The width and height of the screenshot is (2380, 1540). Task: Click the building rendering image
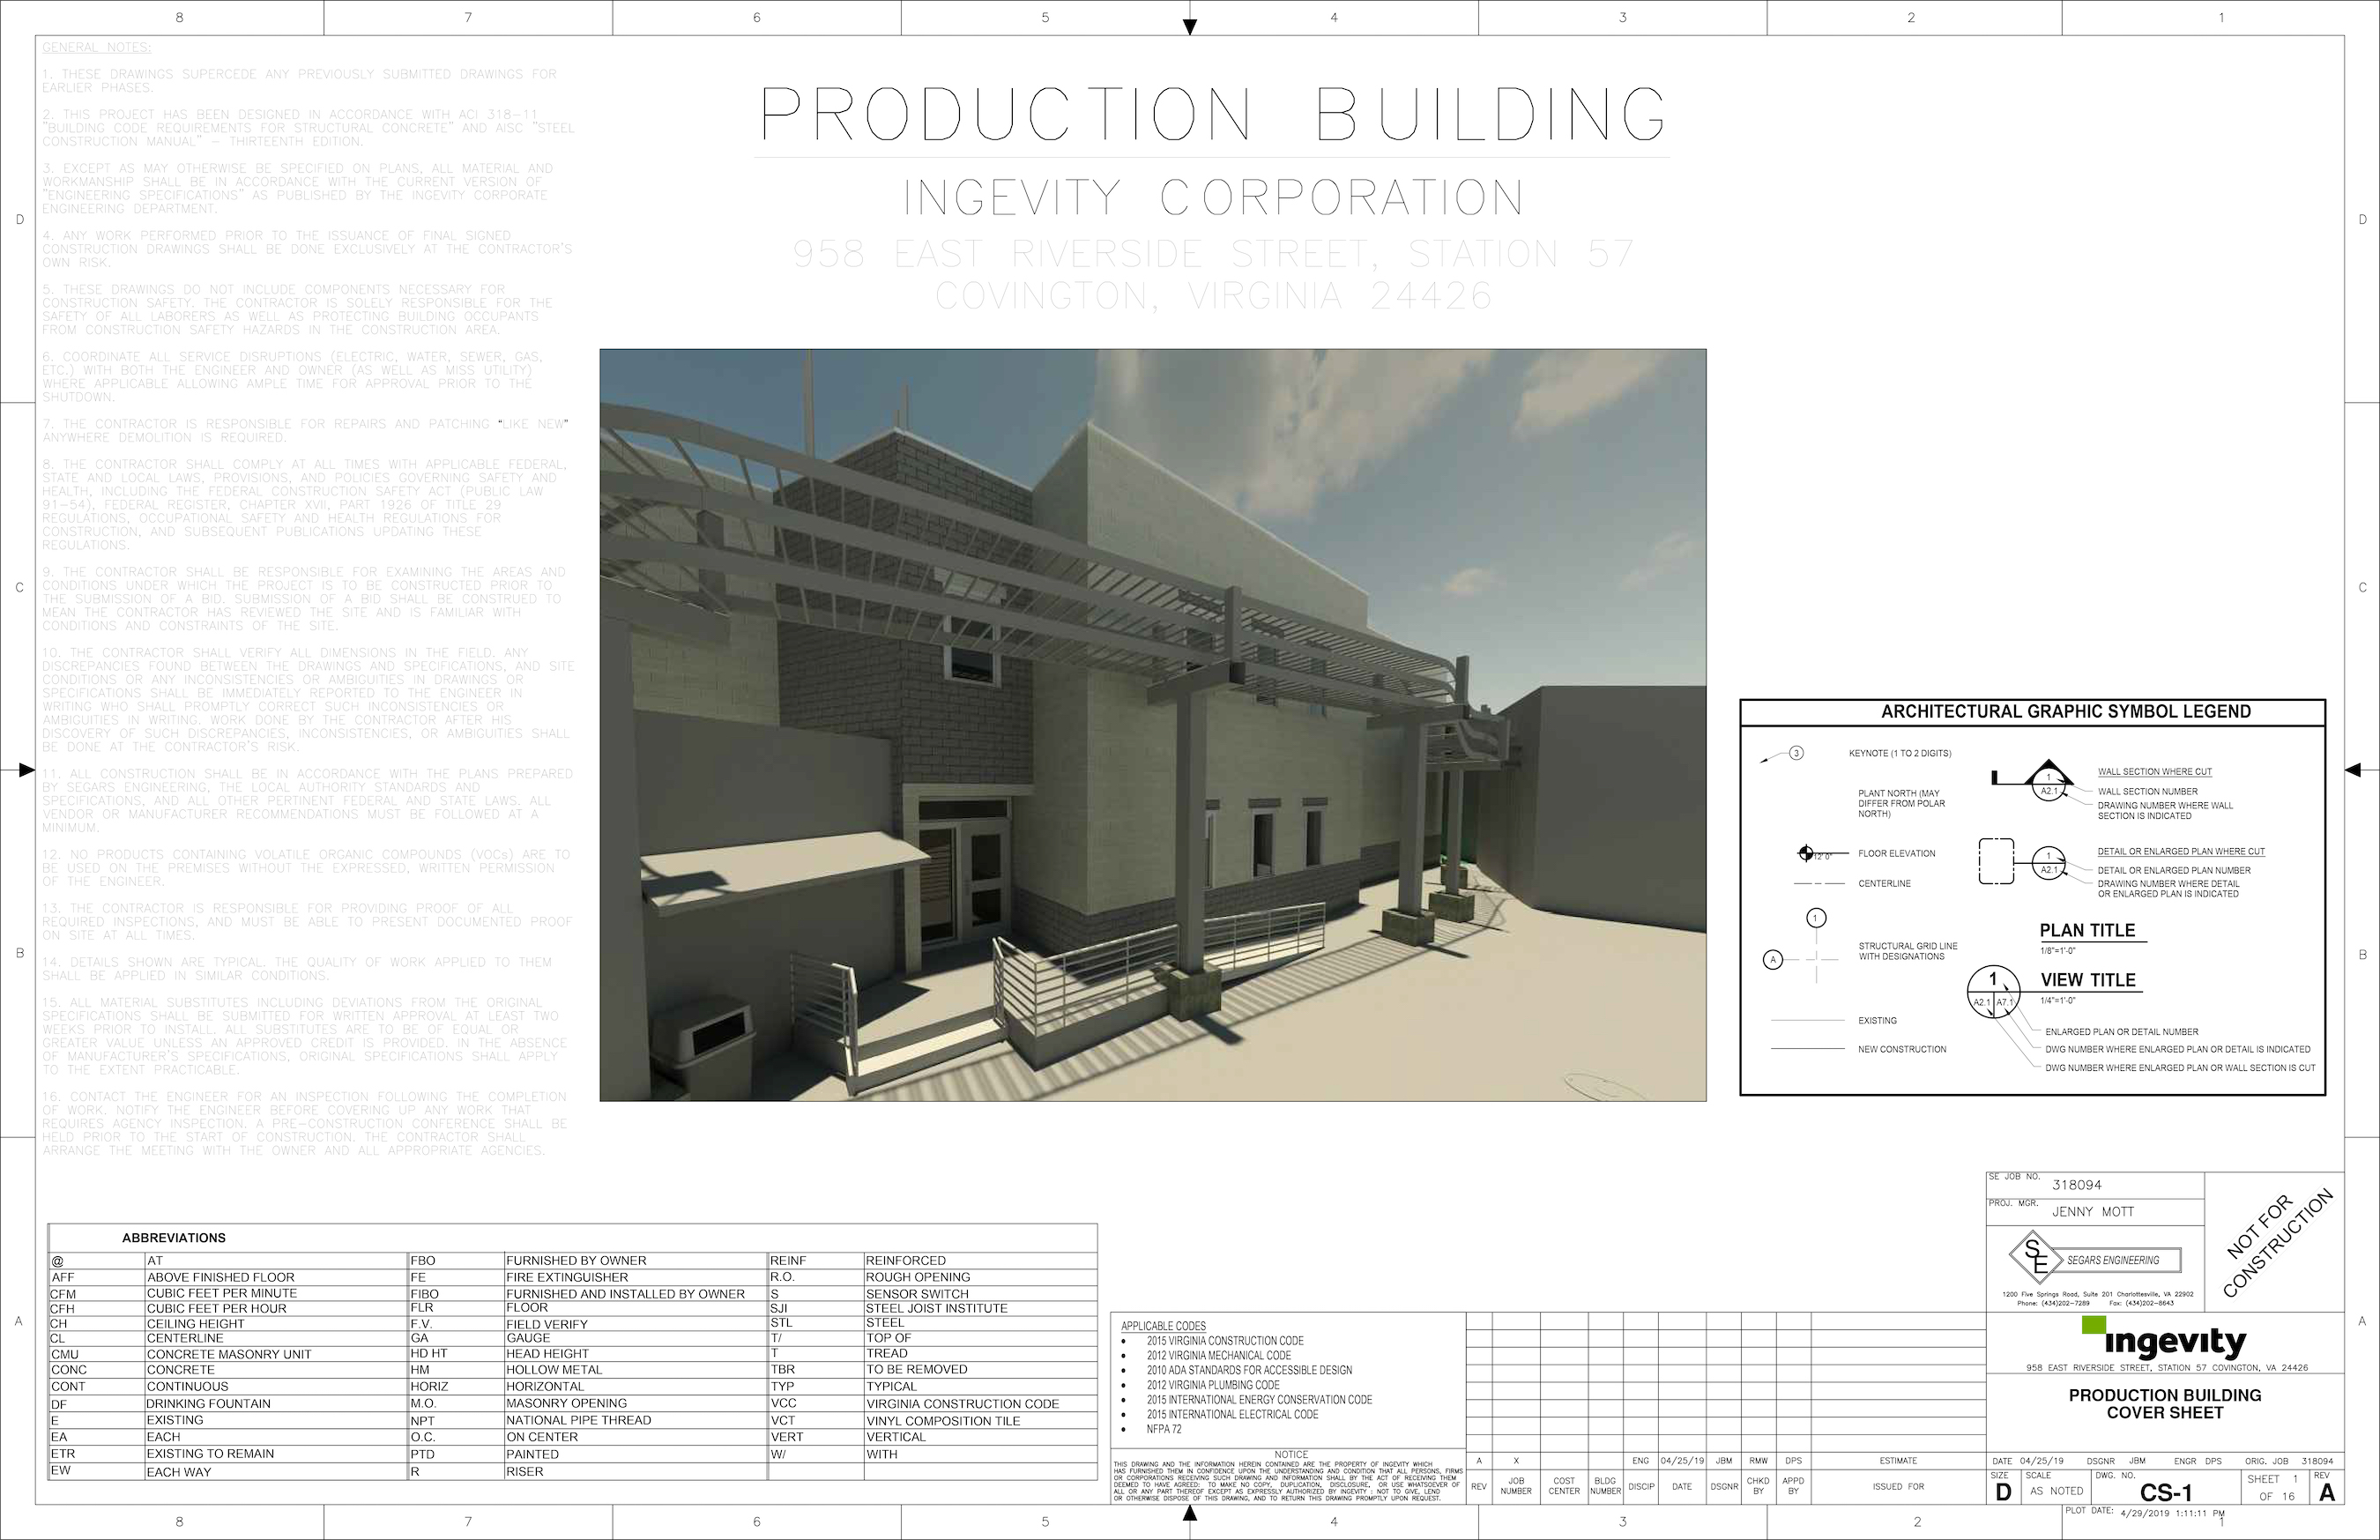pos(1153,725)
